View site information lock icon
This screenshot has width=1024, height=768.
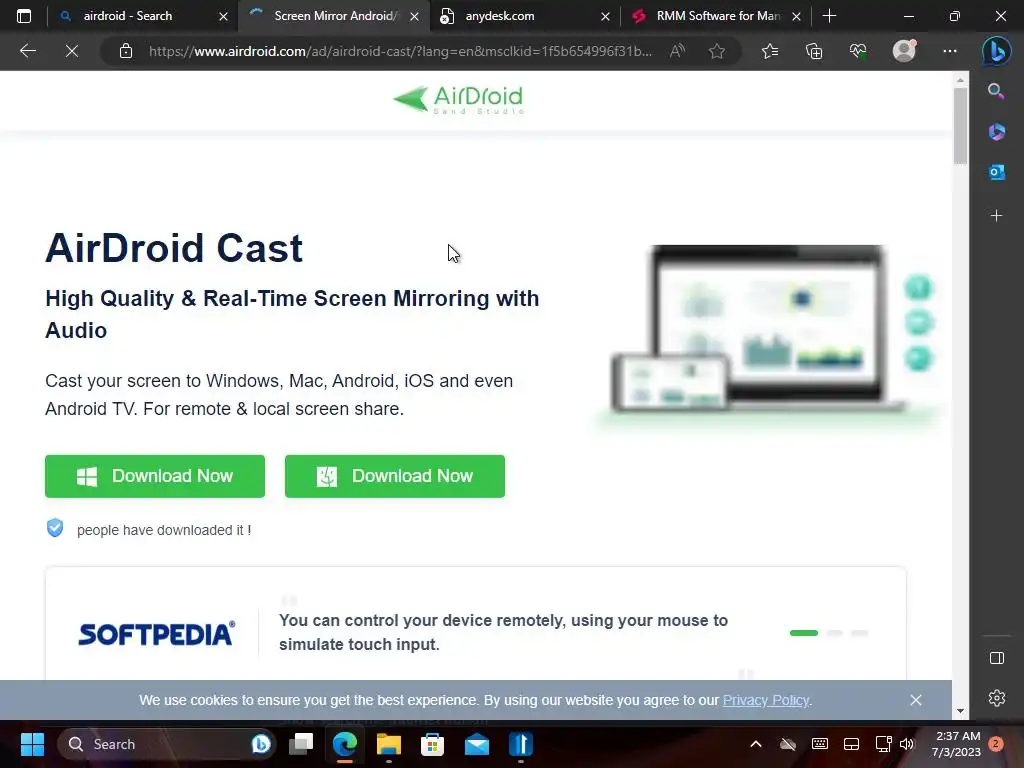pos(126,51)
